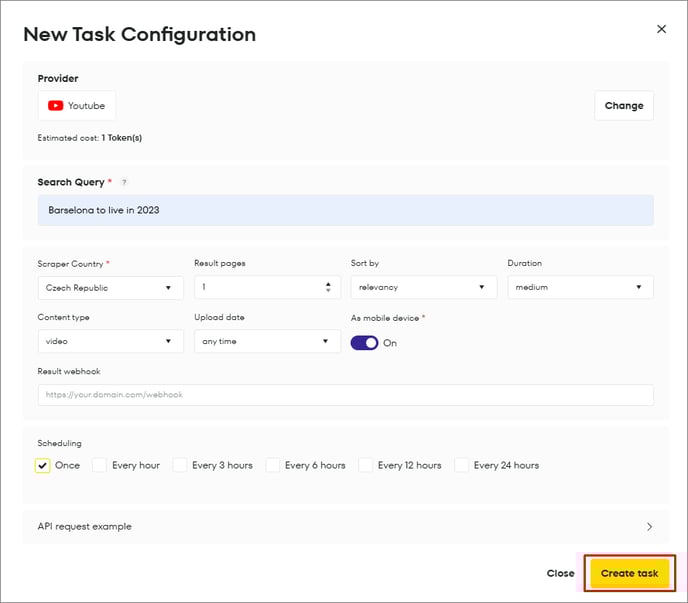Open the Sort by relevancy dropdown
This screenshot has height=603, width=688.
[424, 287]
